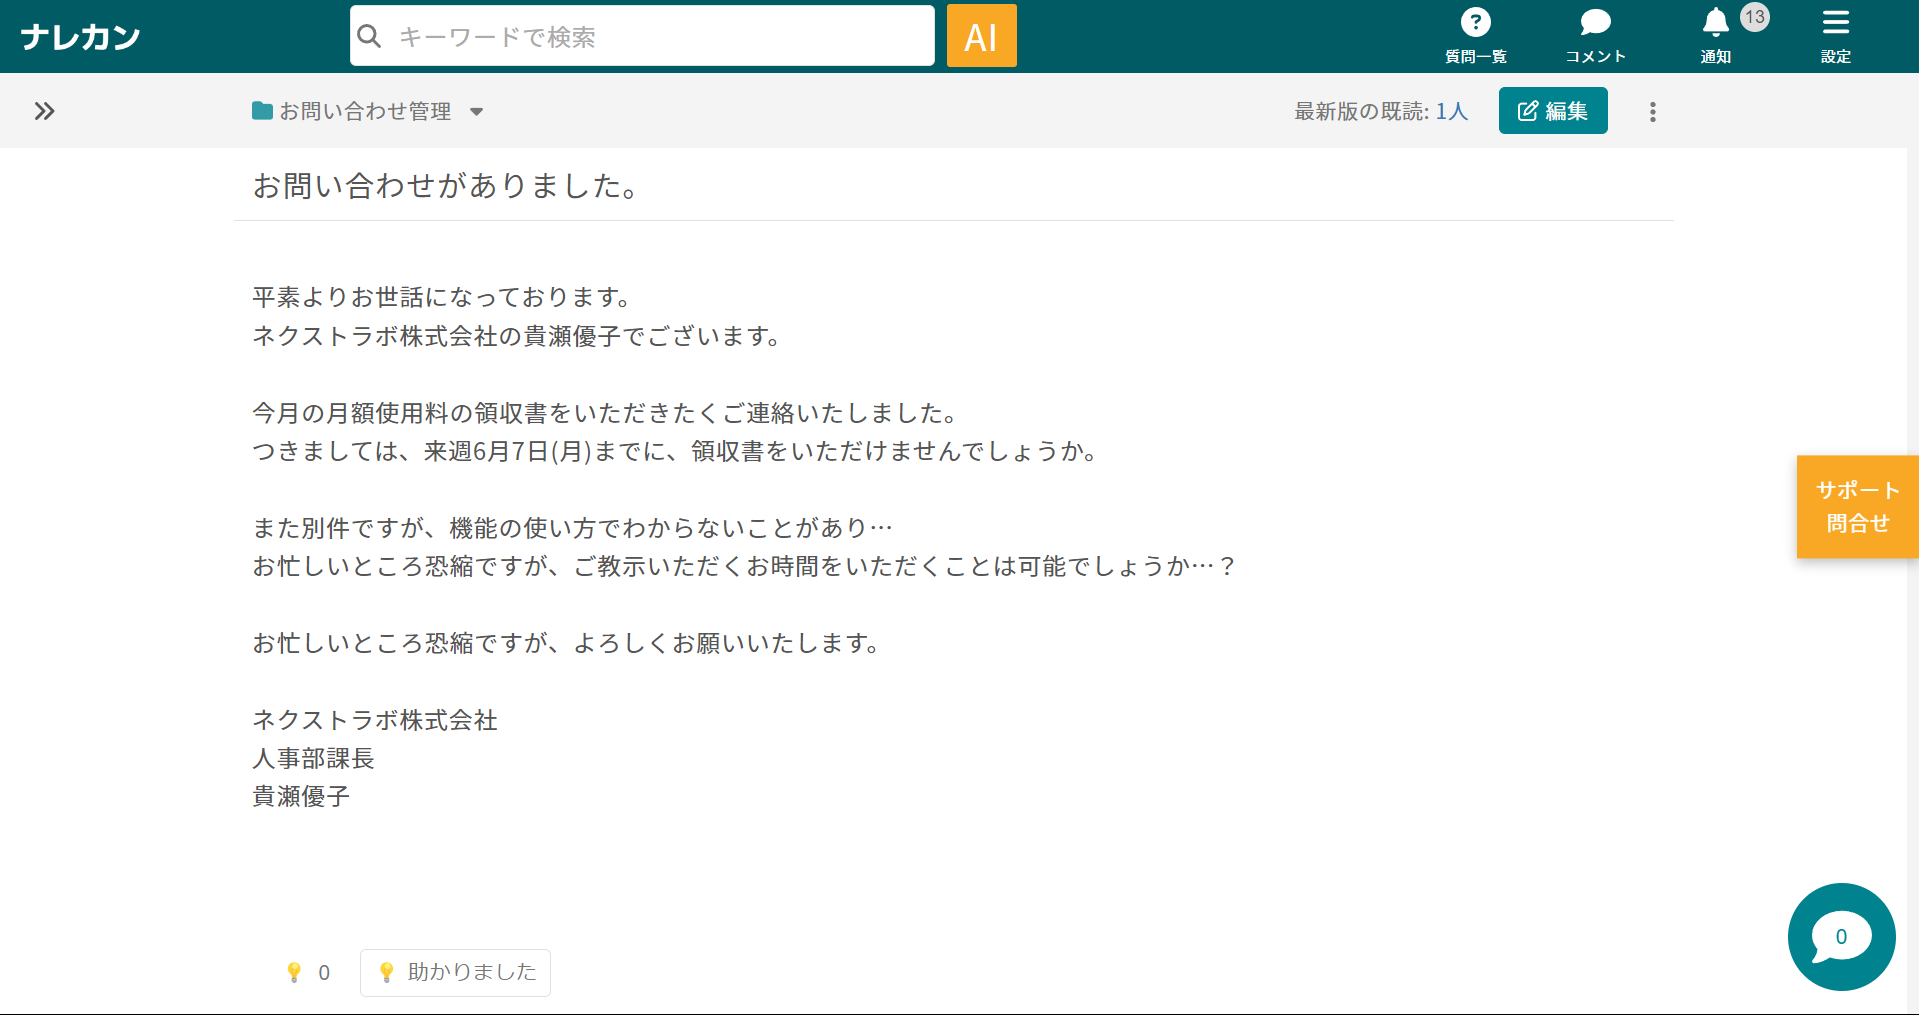Click the line about 6月7日(月) deadline

(x=676, y=451)
